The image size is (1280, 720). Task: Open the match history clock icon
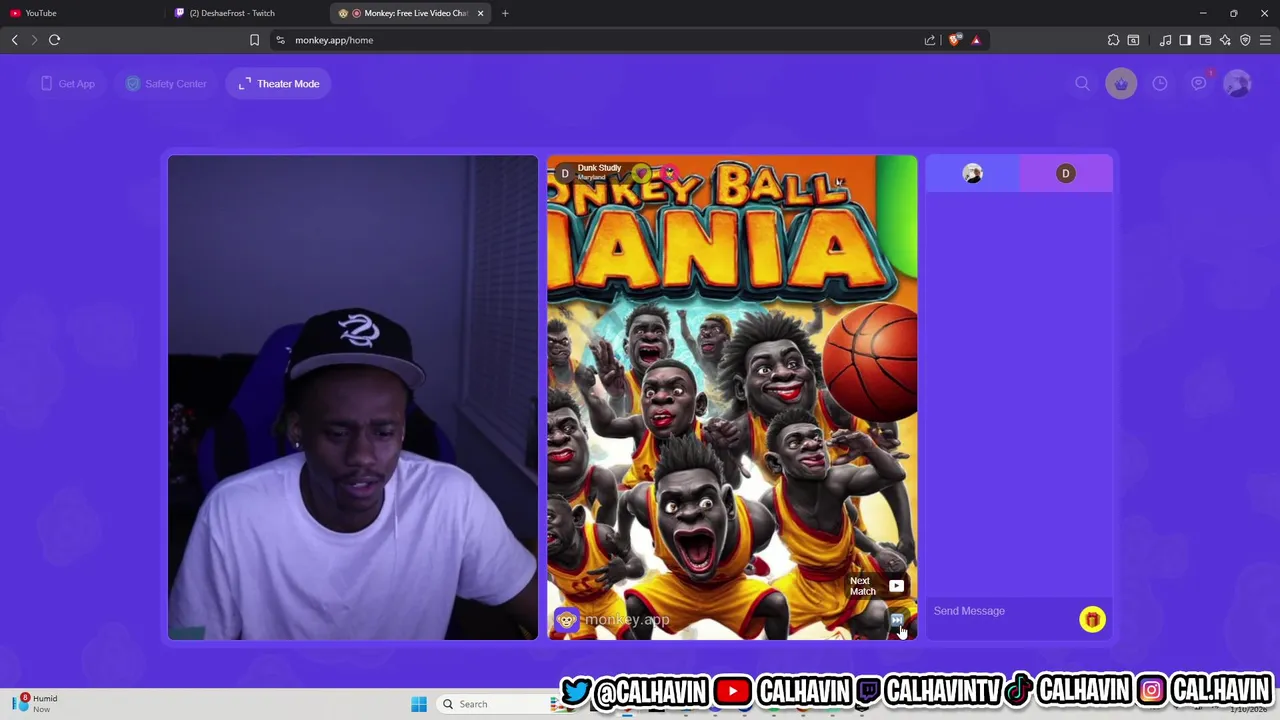pos(1160,84)
